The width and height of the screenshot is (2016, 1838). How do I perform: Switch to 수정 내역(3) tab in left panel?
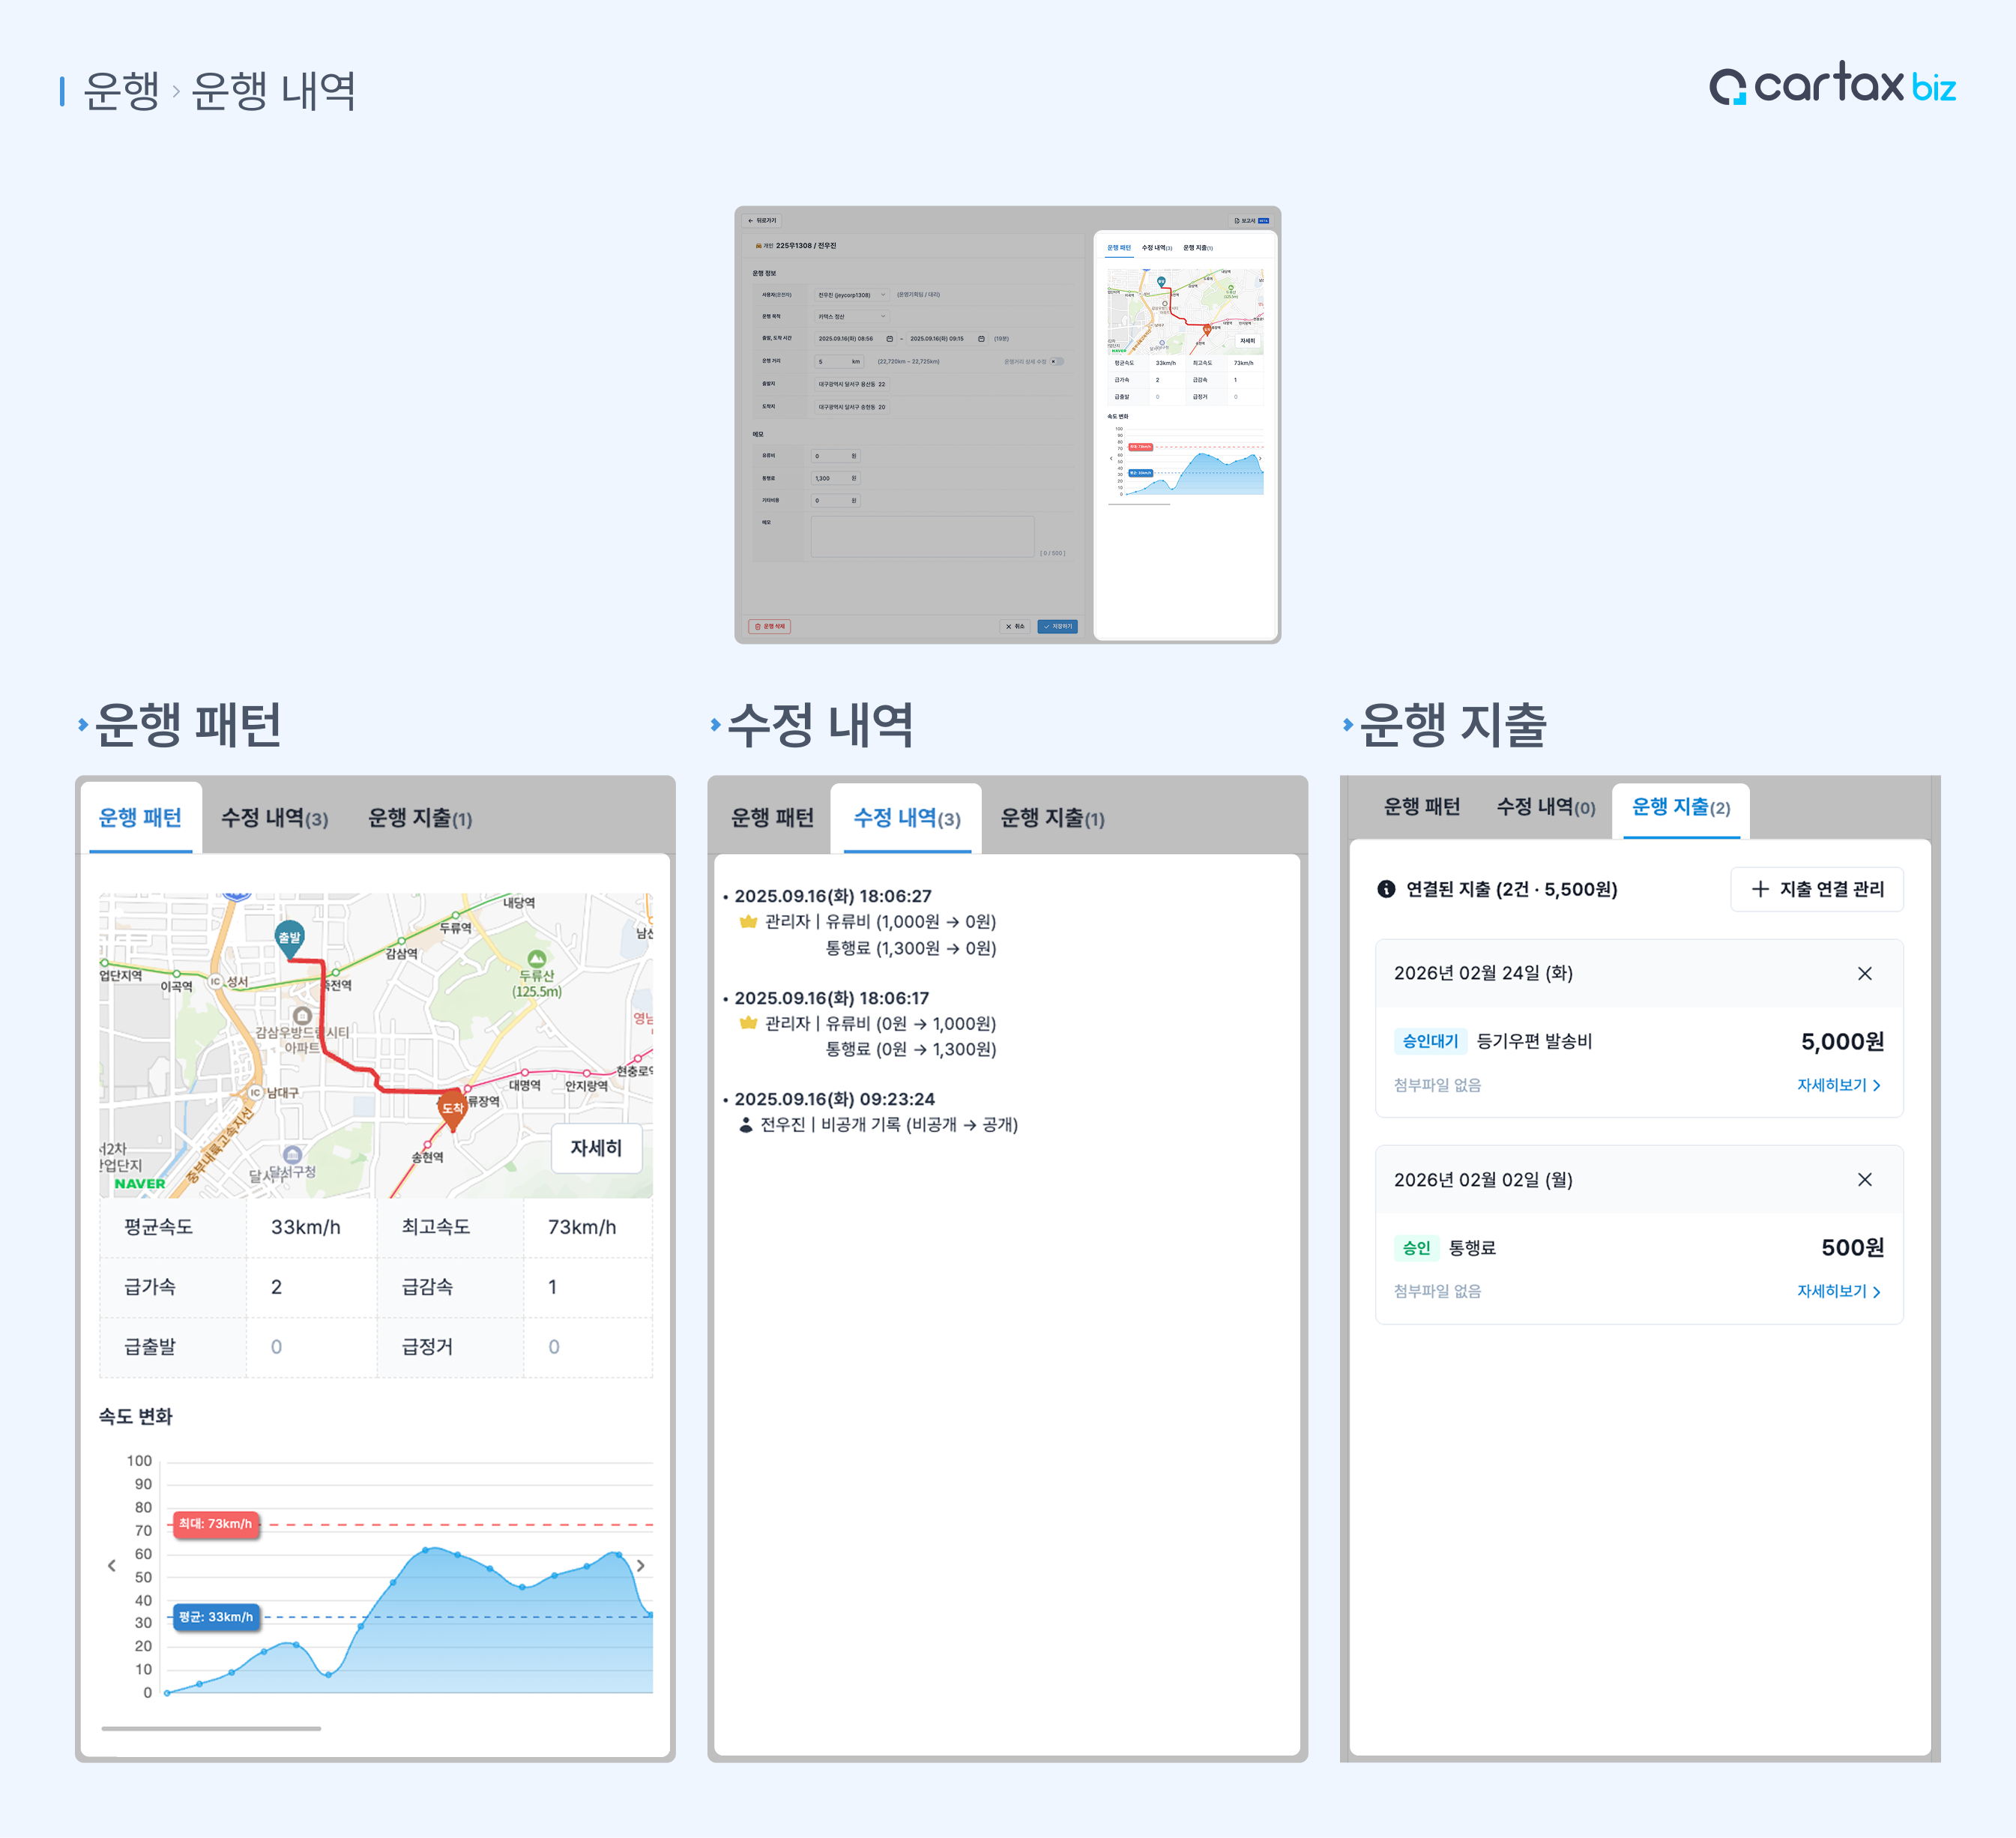click(x=274, y=818)
